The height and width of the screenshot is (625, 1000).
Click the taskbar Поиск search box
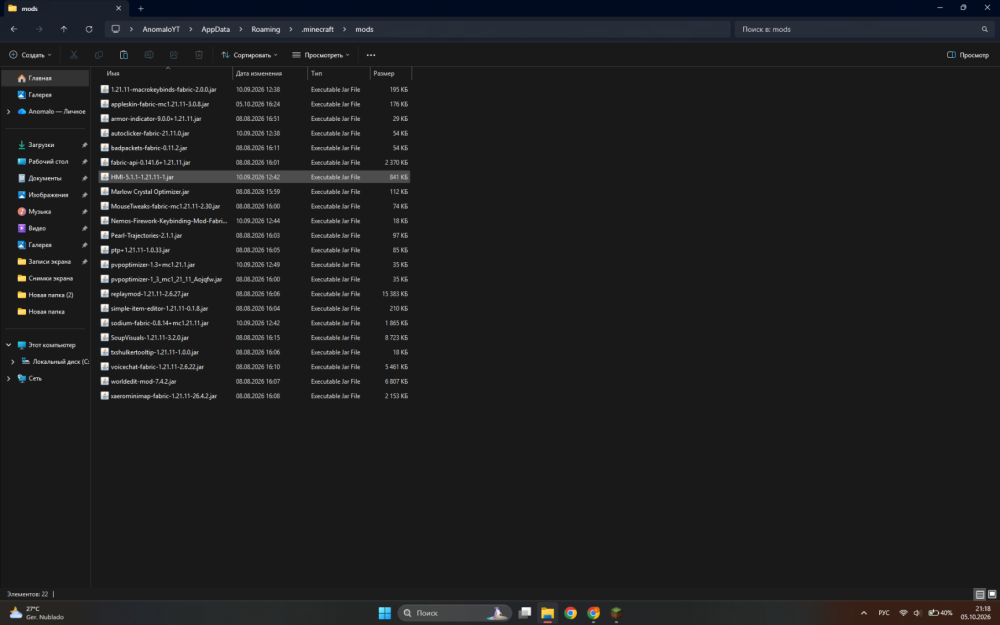(455, 613)
